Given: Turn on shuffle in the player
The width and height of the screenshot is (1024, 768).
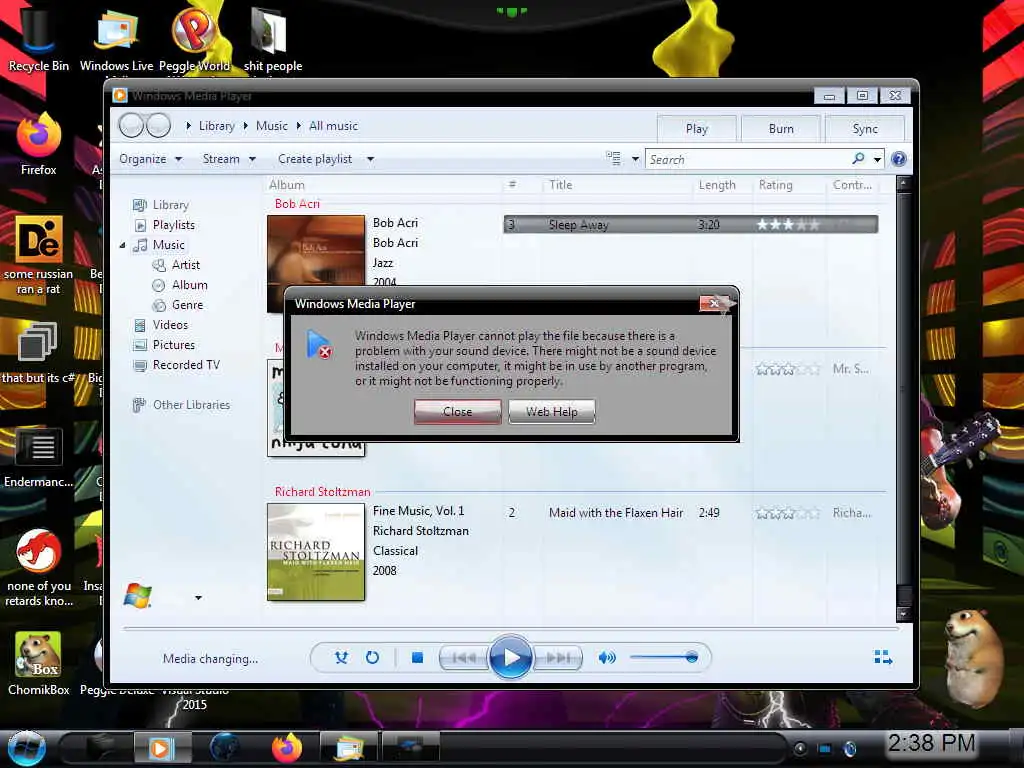Looking at the screenshot, I should [x=341, y=658].
